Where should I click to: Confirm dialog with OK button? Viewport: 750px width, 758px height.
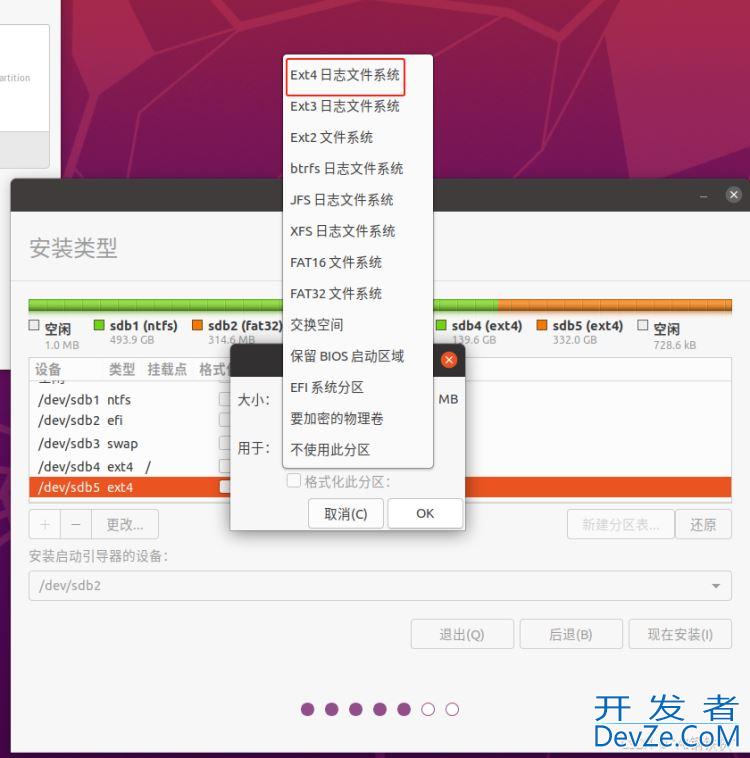click(425, 513)
